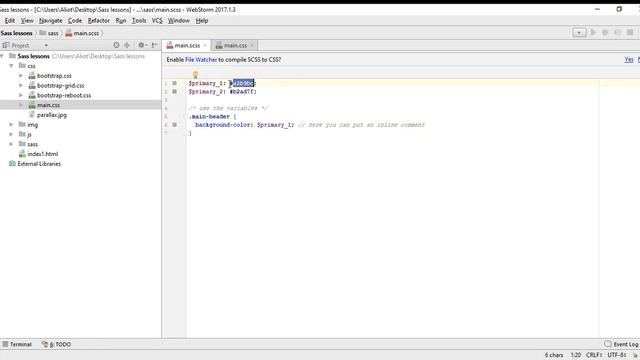Click the Run play icon in toolbar
The image size is (640, 360).
click(x=593, y=32)
